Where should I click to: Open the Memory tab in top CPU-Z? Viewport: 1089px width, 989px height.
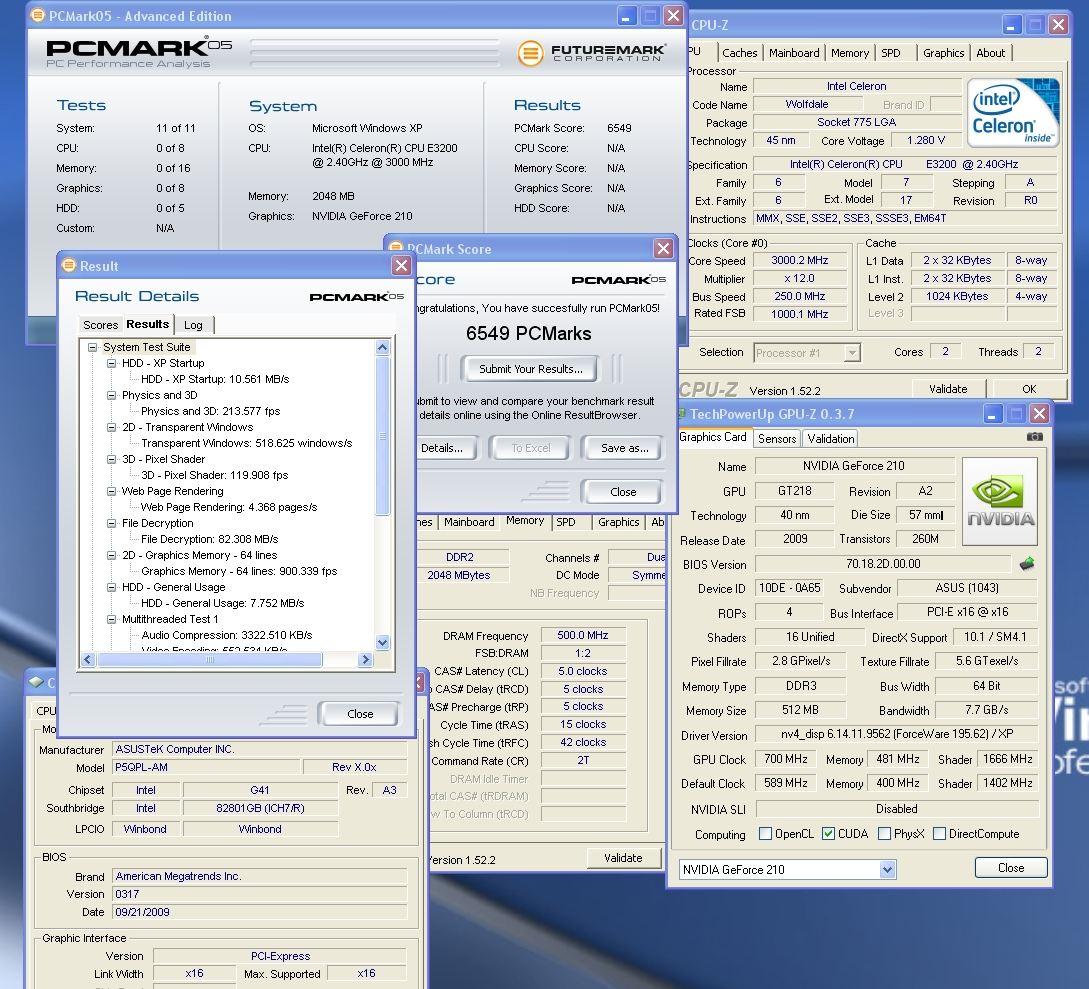tap(849, 53)
